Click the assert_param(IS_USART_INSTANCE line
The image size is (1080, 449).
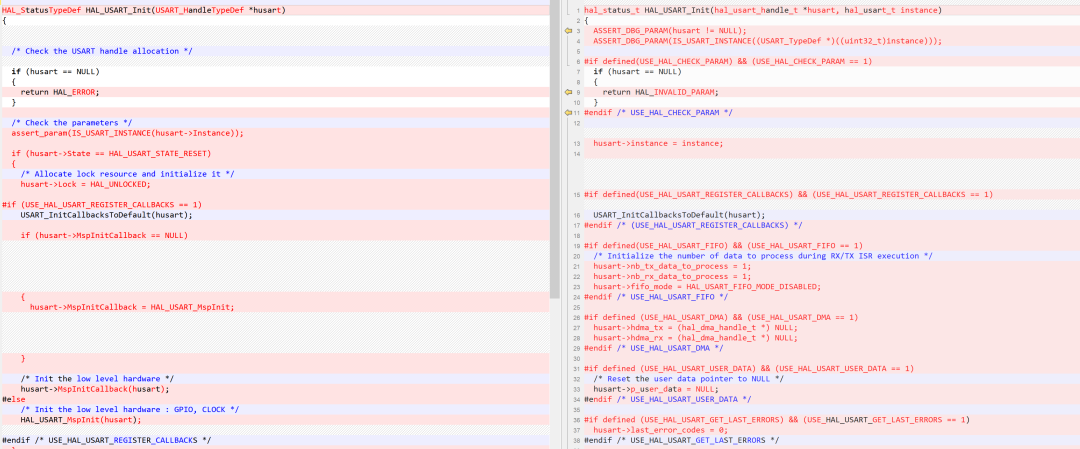(x=127, y=133)
